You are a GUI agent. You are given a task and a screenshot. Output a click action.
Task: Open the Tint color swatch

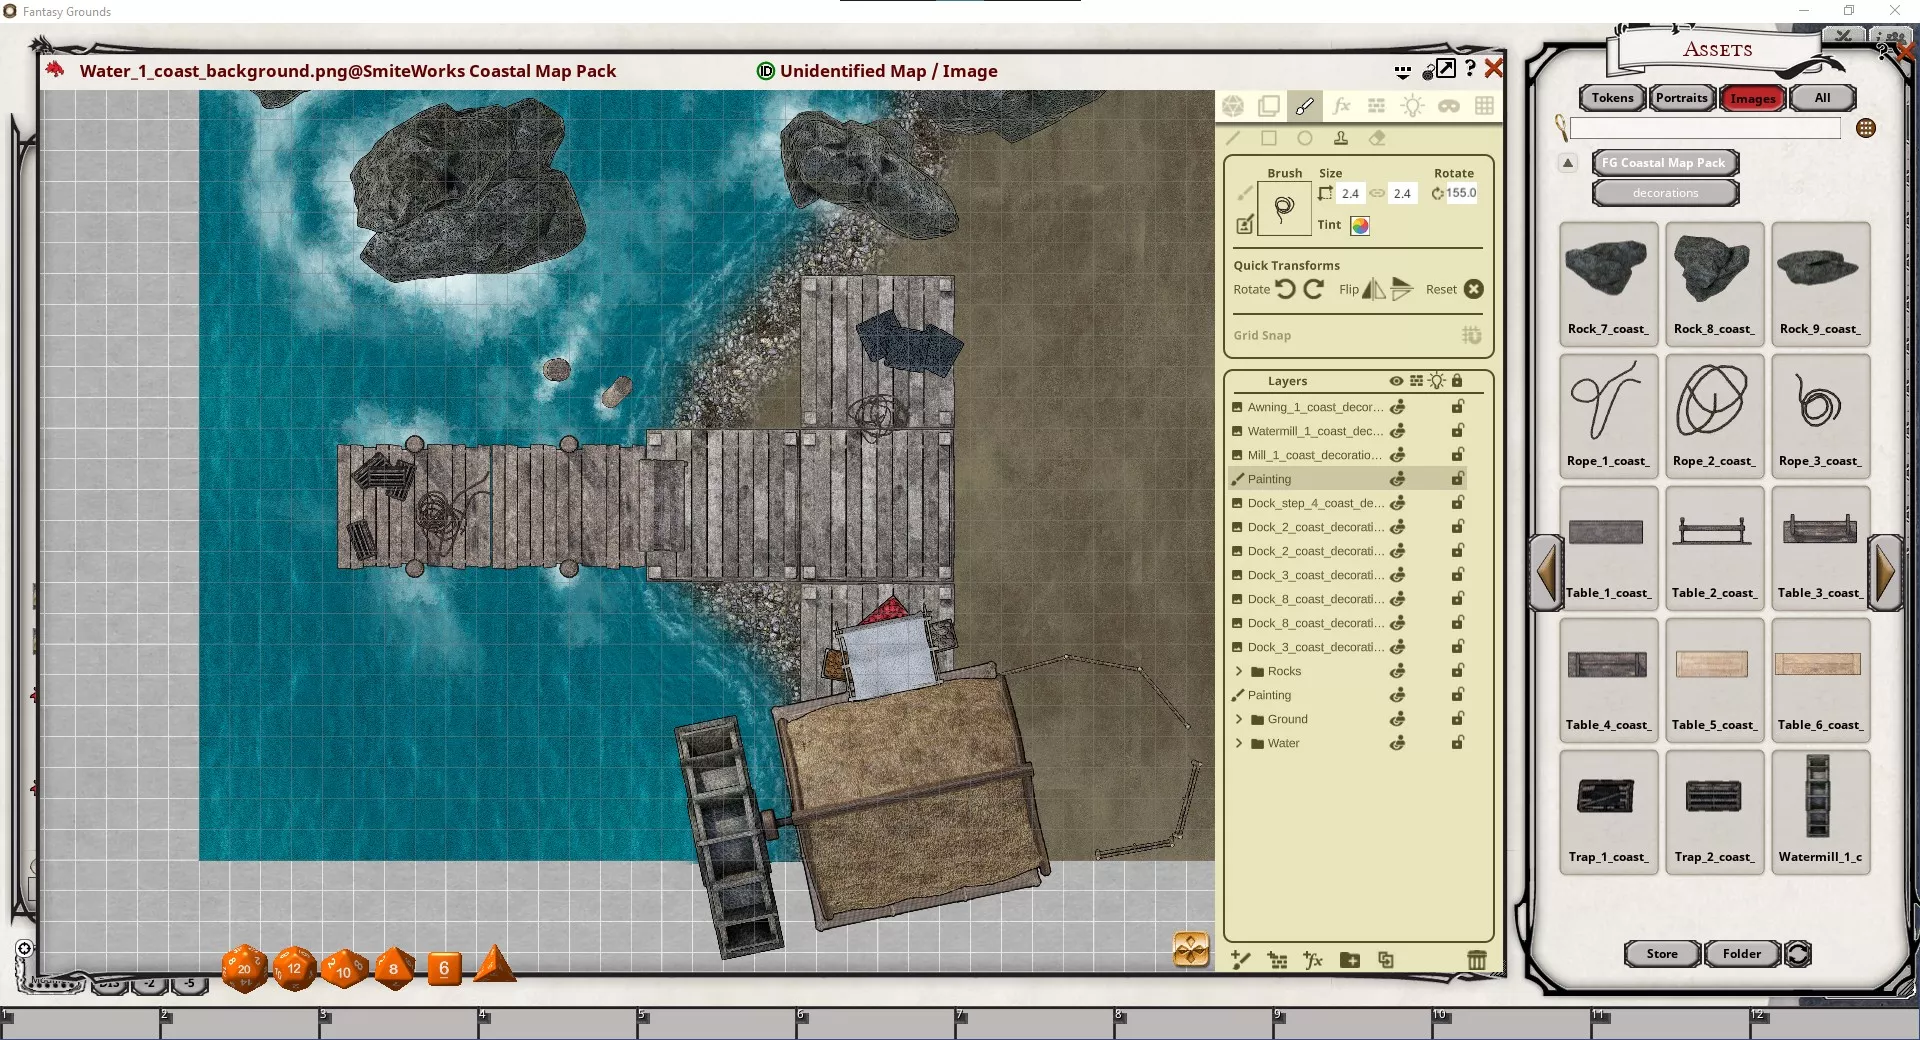[1360, 226]
